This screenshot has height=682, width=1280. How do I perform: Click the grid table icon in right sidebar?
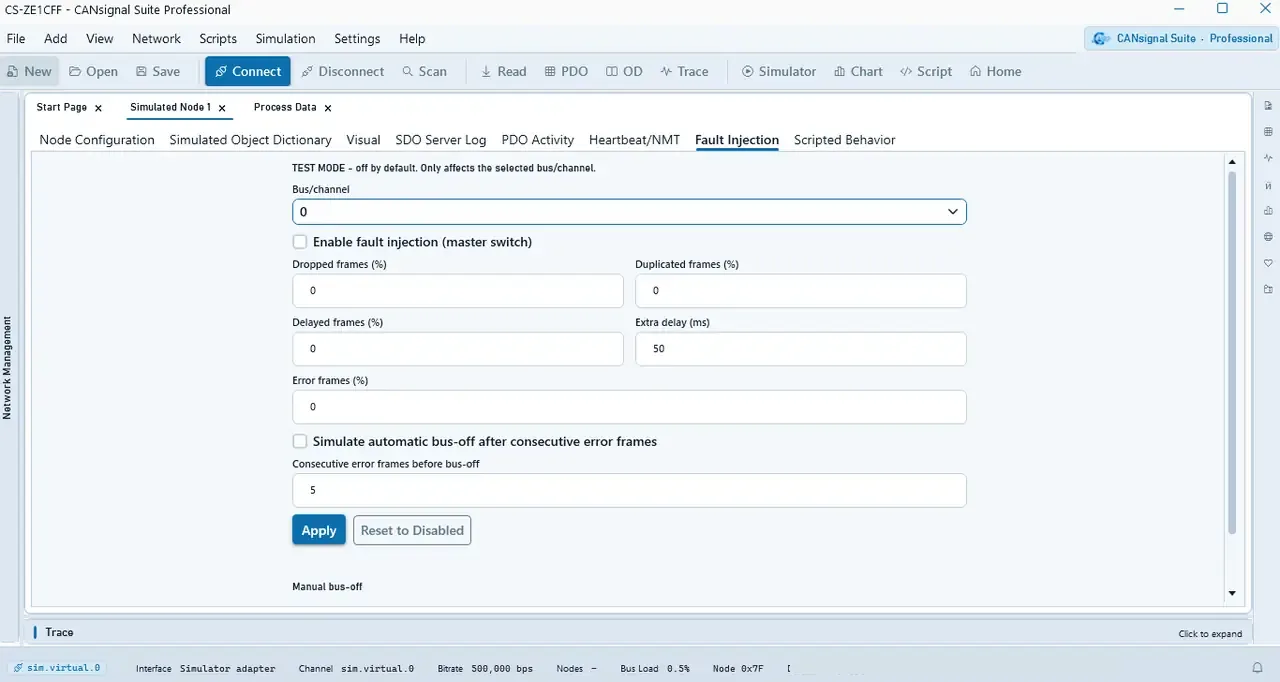pos(1268,132)
